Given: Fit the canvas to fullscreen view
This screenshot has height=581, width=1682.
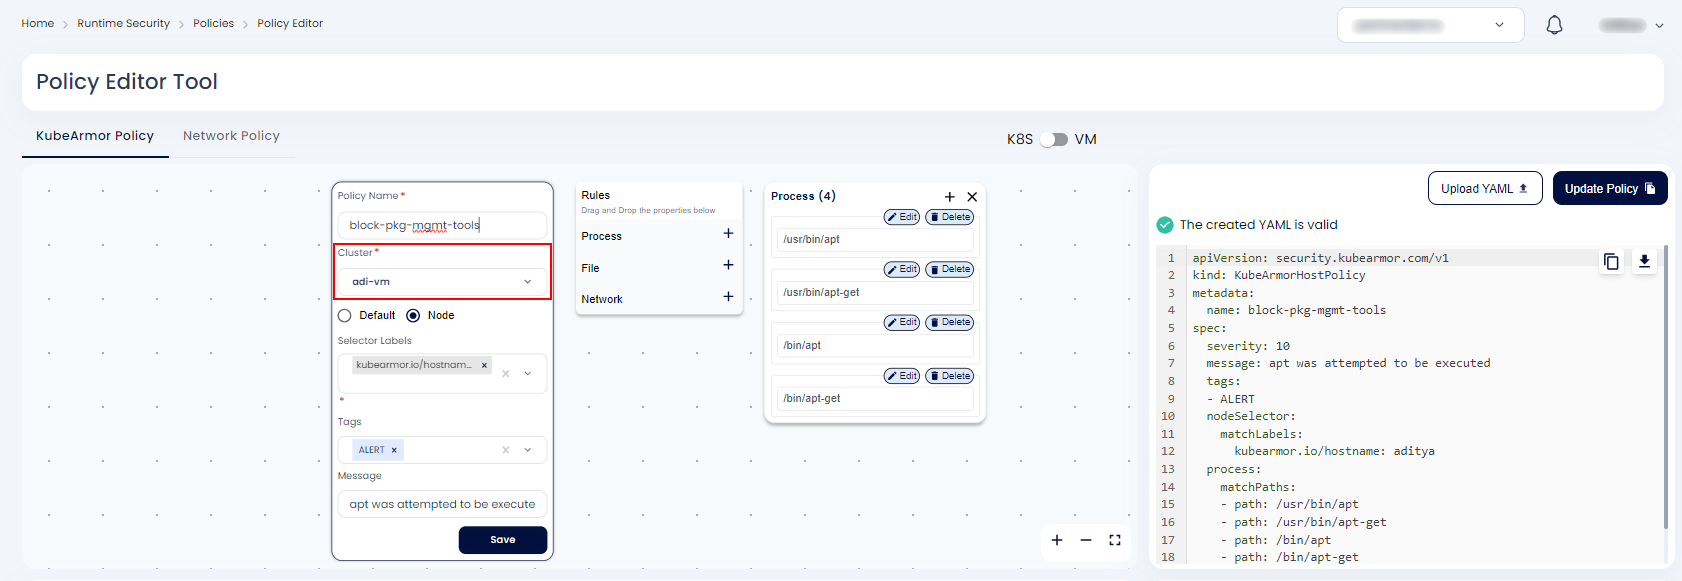Looking at the screenshot, I should [1115, 540].
